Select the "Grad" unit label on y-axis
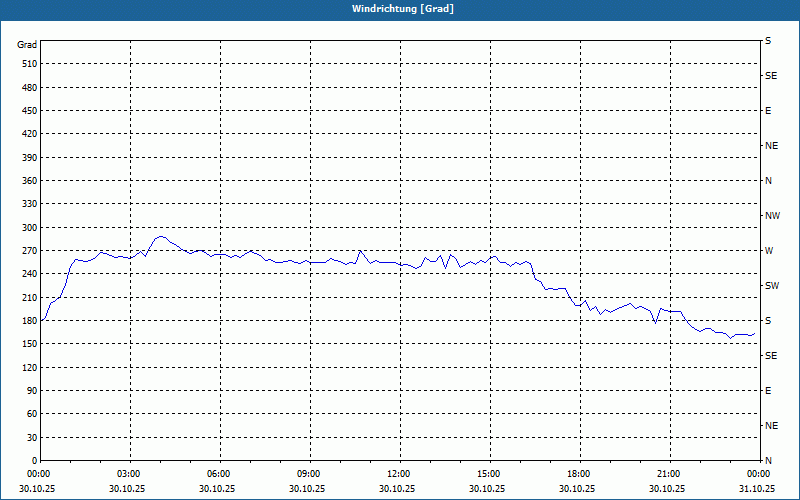 click(x=27, y=45)
